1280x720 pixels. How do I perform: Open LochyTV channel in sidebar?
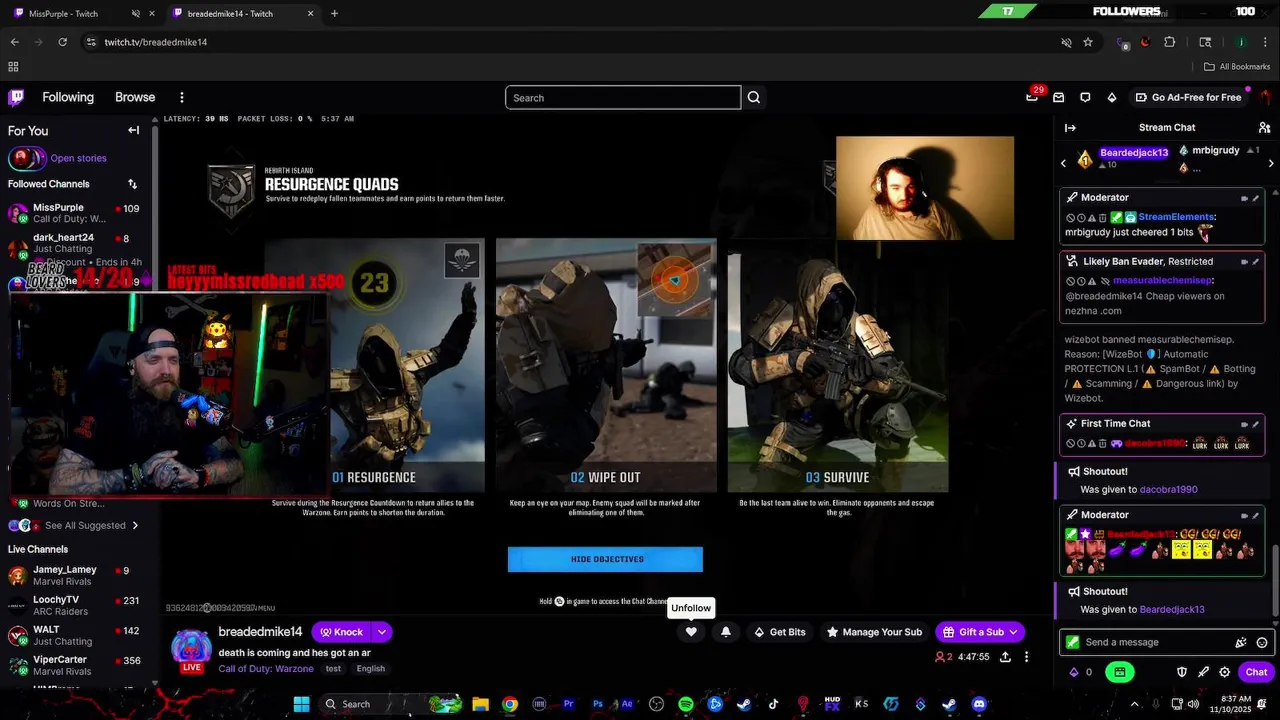click(76, 604)
